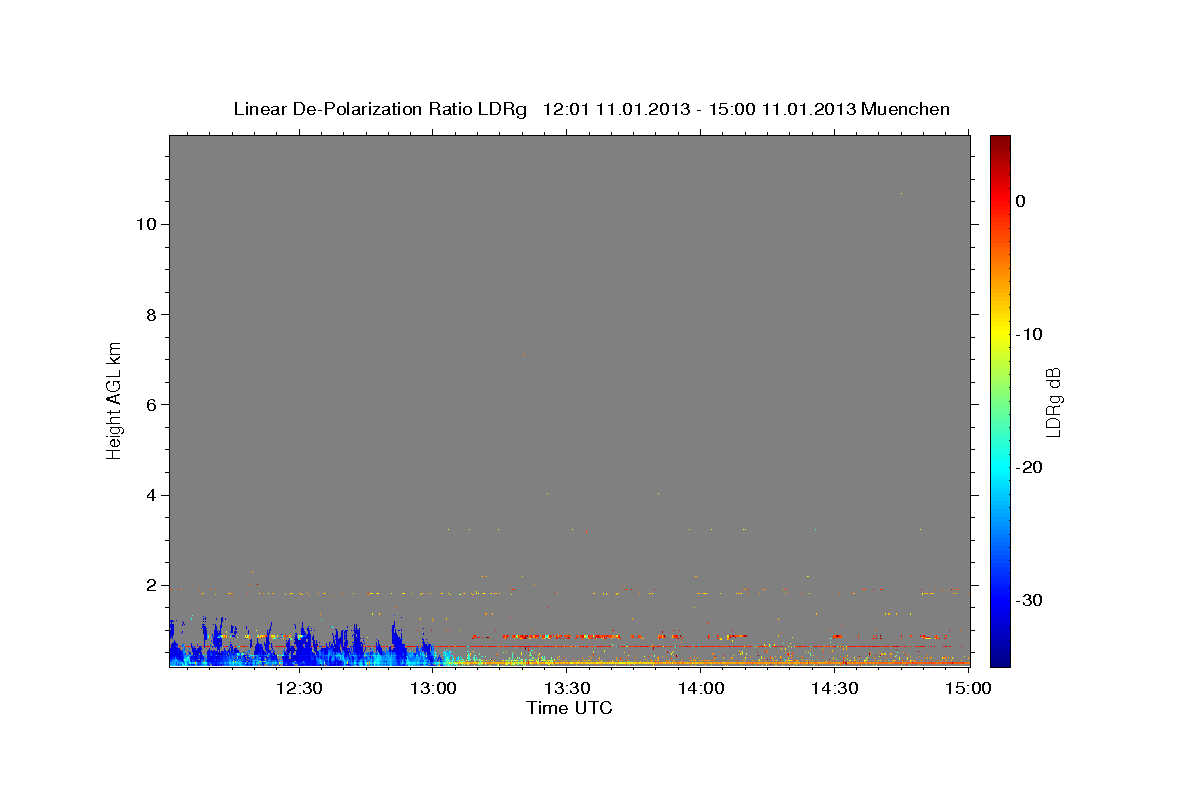This screenshot has height=800, width=1200.
Task: Pick the dark blue bottom of colorbar
Action: (1000, 659)
